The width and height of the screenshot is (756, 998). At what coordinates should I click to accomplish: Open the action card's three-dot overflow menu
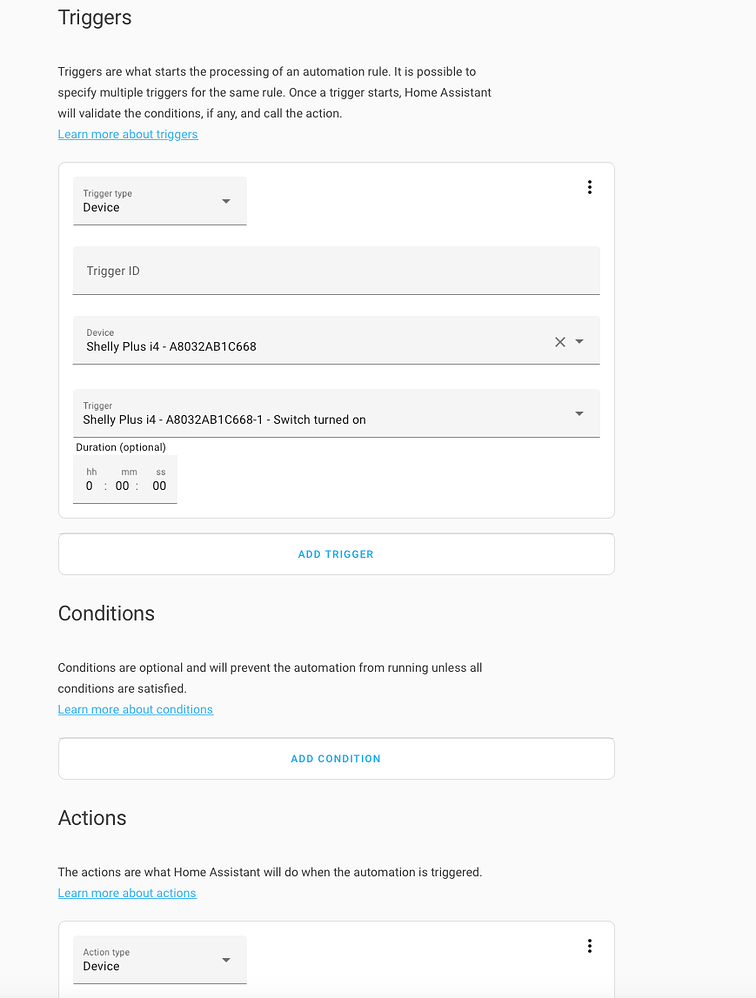click(x=590, y=945)
